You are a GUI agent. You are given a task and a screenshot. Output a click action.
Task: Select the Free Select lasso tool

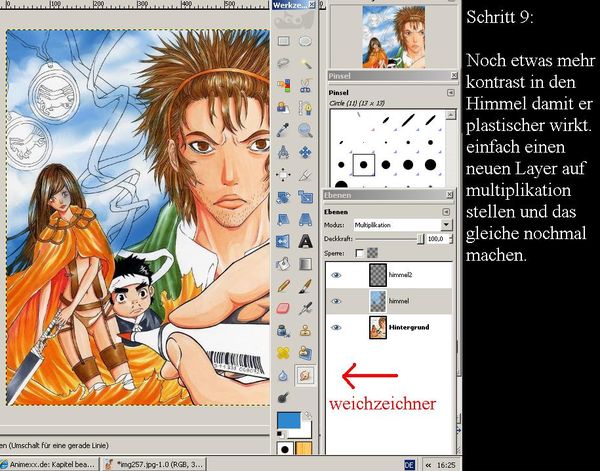tap(283, 63)
